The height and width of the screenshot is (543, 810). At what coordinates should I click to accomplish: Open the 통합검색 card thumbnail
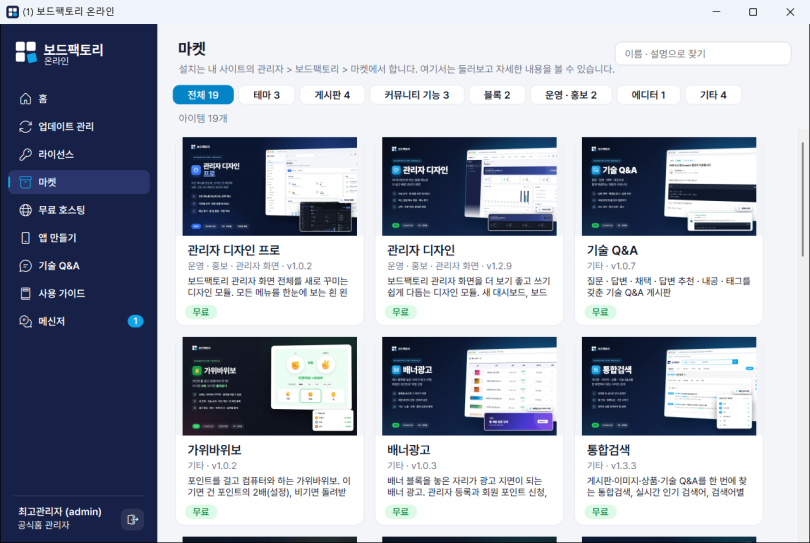click(669, 386)
